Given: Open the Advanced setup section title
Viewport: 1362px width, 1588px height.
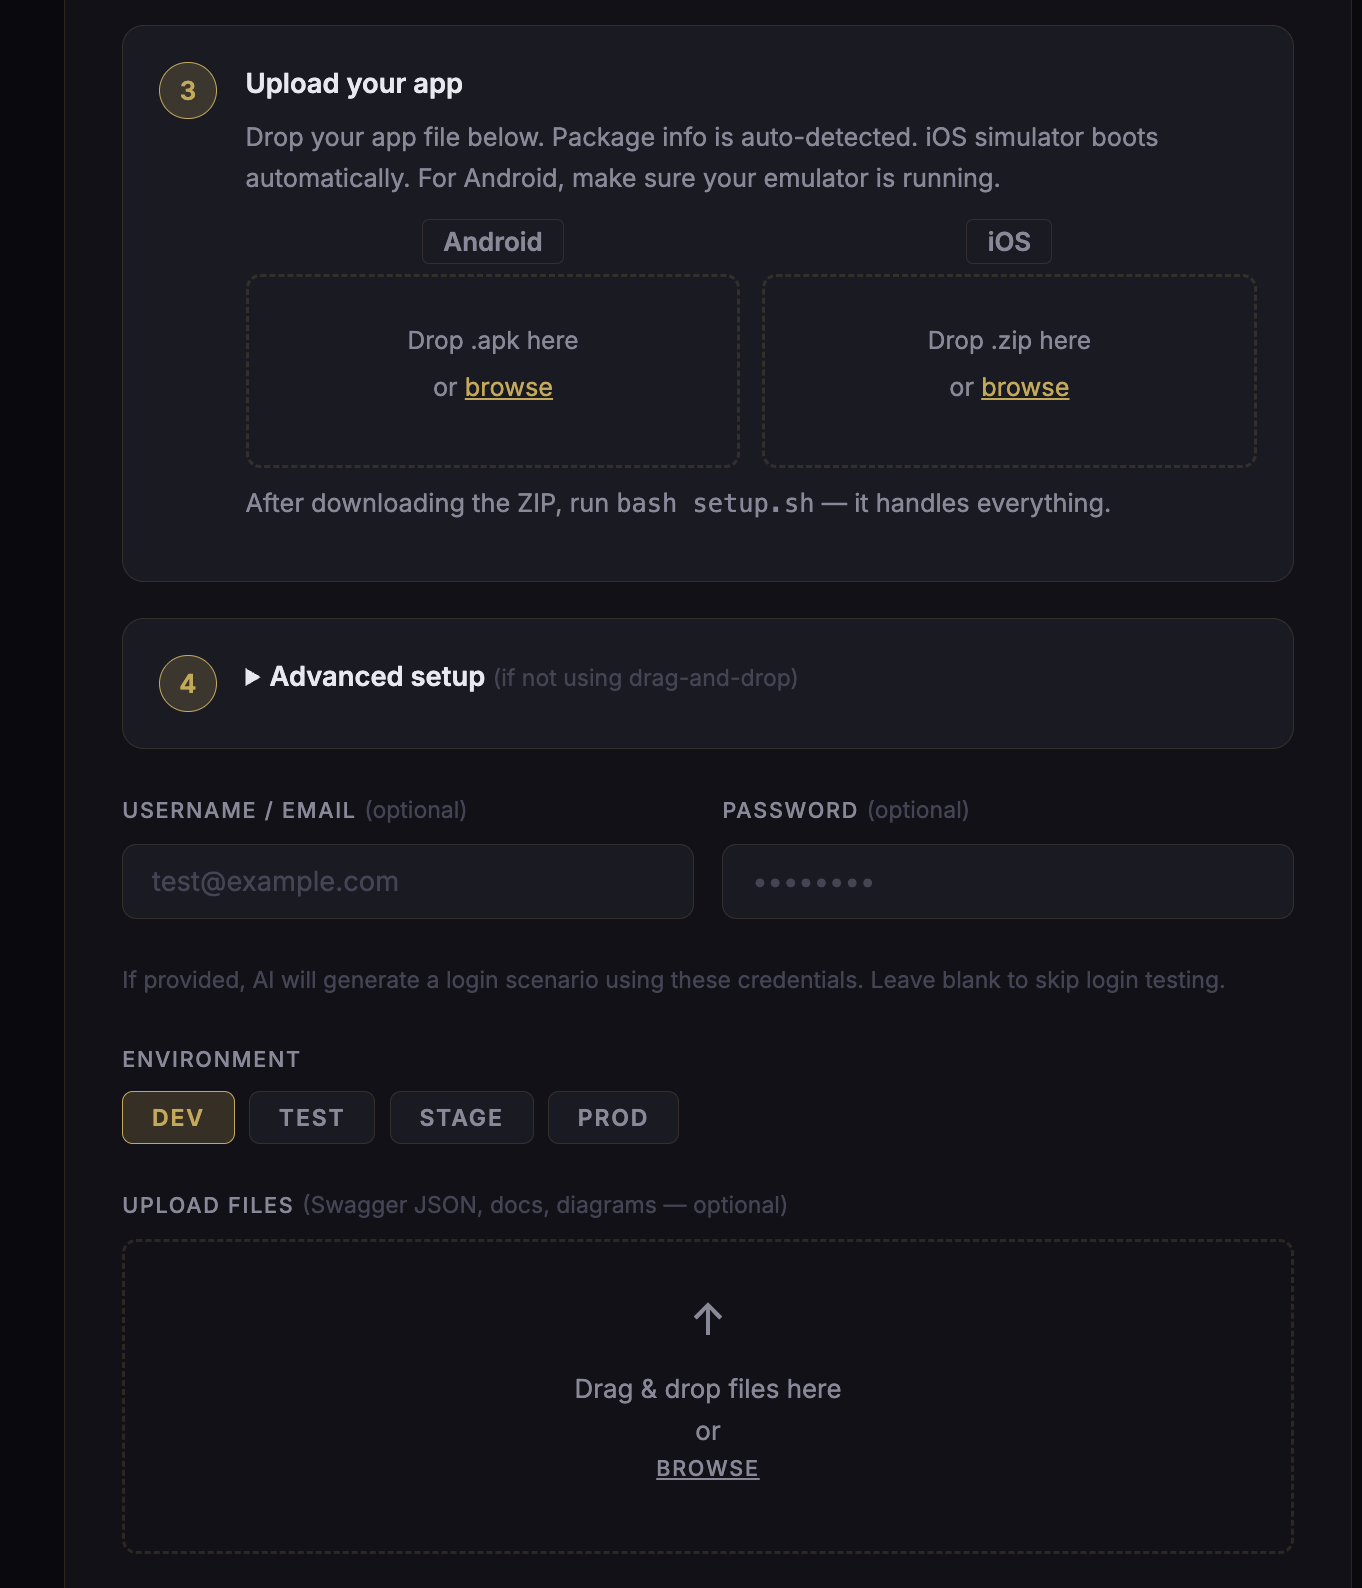Looking at the screenshot, I should click(x=377, y=677).
